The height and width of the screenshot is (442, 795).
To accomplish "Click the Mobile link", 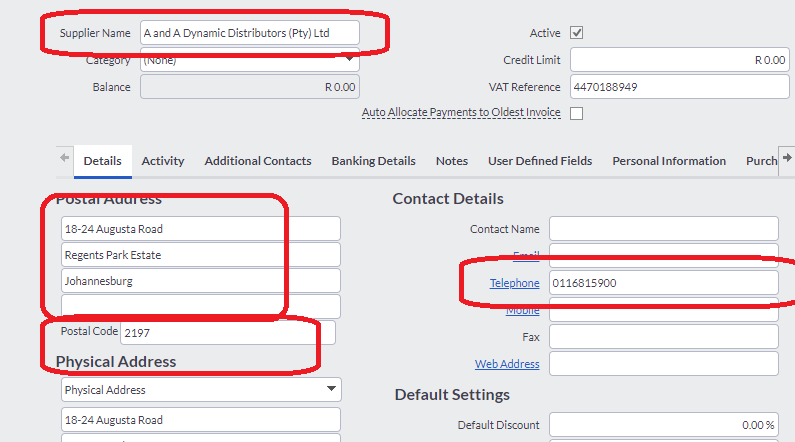I will (x=523, y=310).
